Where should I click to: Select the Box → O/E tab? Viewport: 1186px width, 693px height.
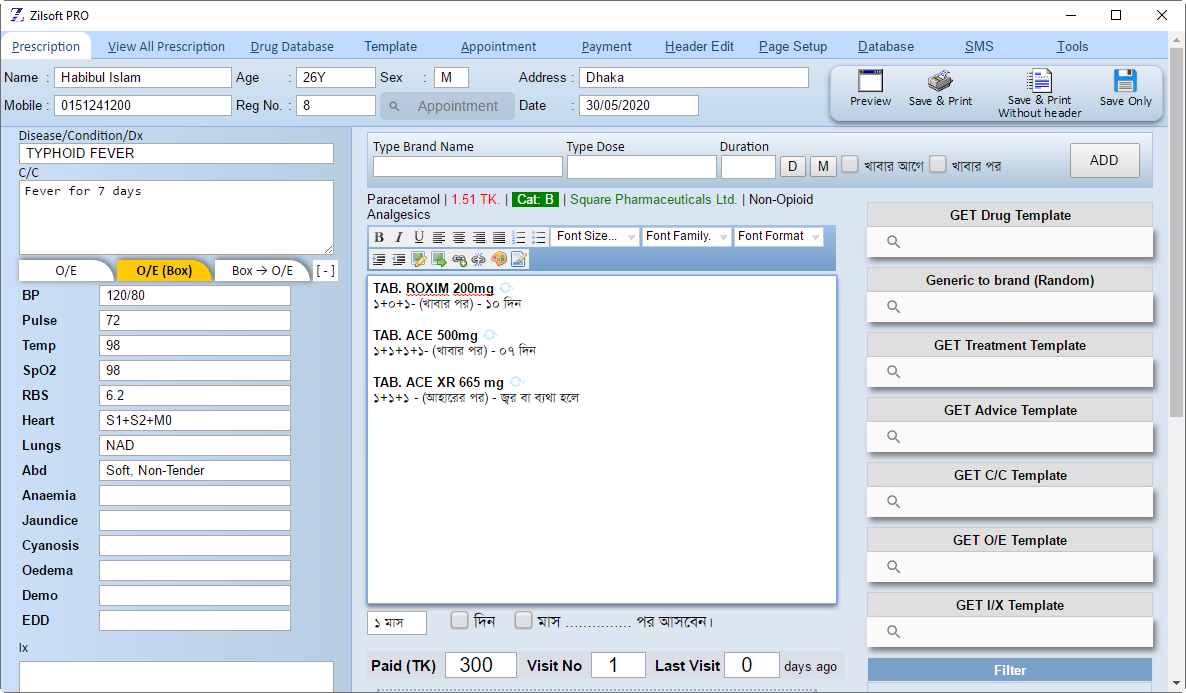(262, 271)
